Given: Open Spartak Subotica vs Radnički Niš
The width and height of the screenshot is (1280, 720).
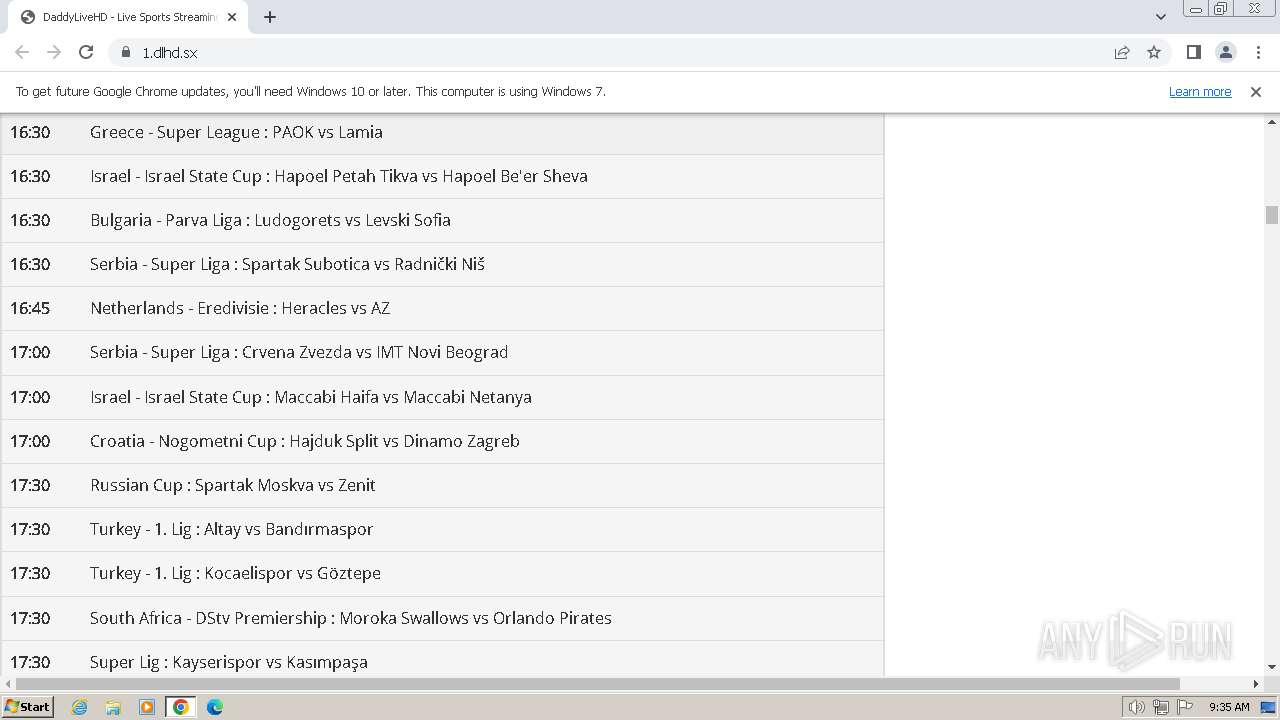Looking at the screenshot, I should coord(287,264).
